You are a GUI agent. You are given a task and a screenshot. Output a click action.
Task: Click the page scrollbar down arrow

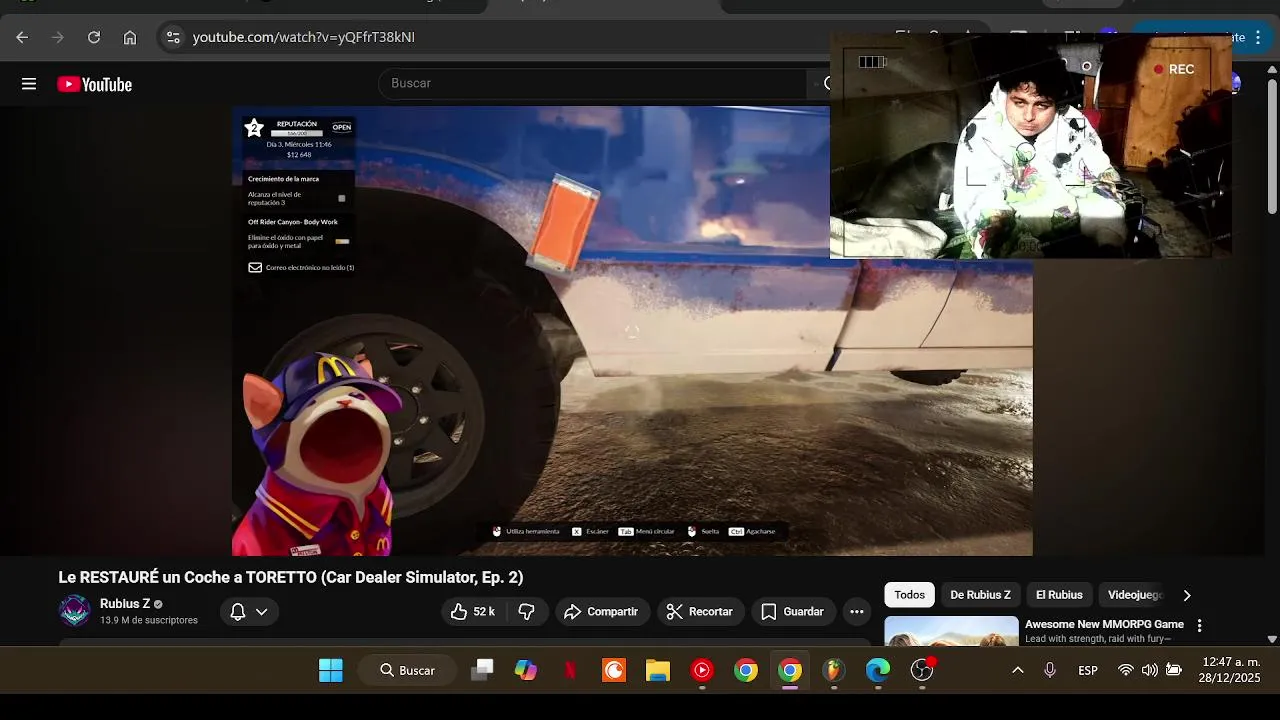(1272, 639)
